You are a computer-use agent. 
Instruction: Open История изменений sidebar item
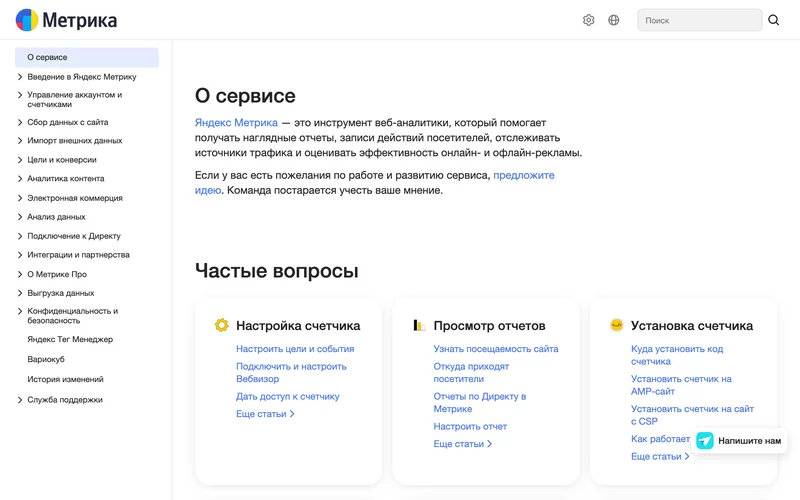point(65,379)
